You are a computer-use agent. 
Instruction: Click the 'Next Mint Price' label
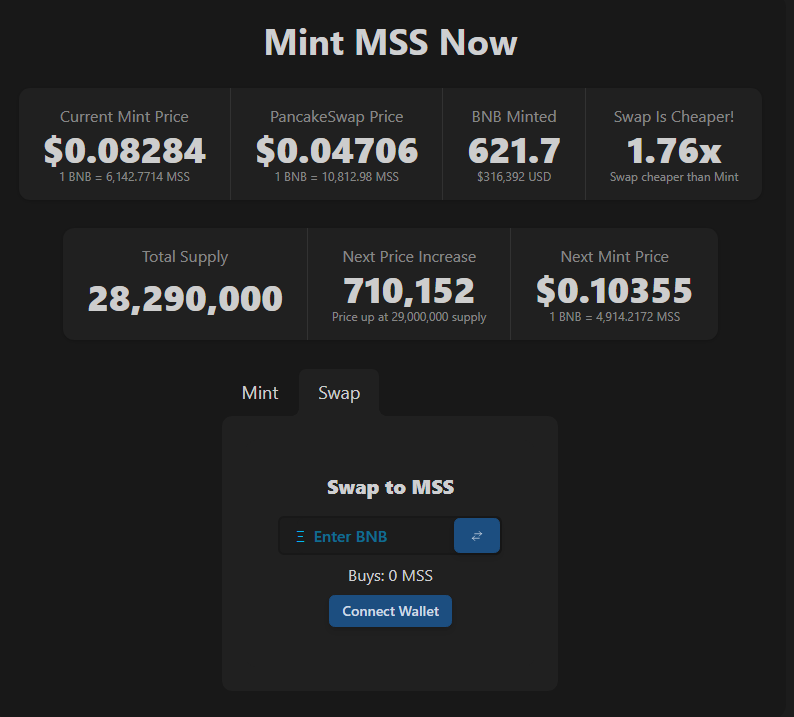coord(614,257)
